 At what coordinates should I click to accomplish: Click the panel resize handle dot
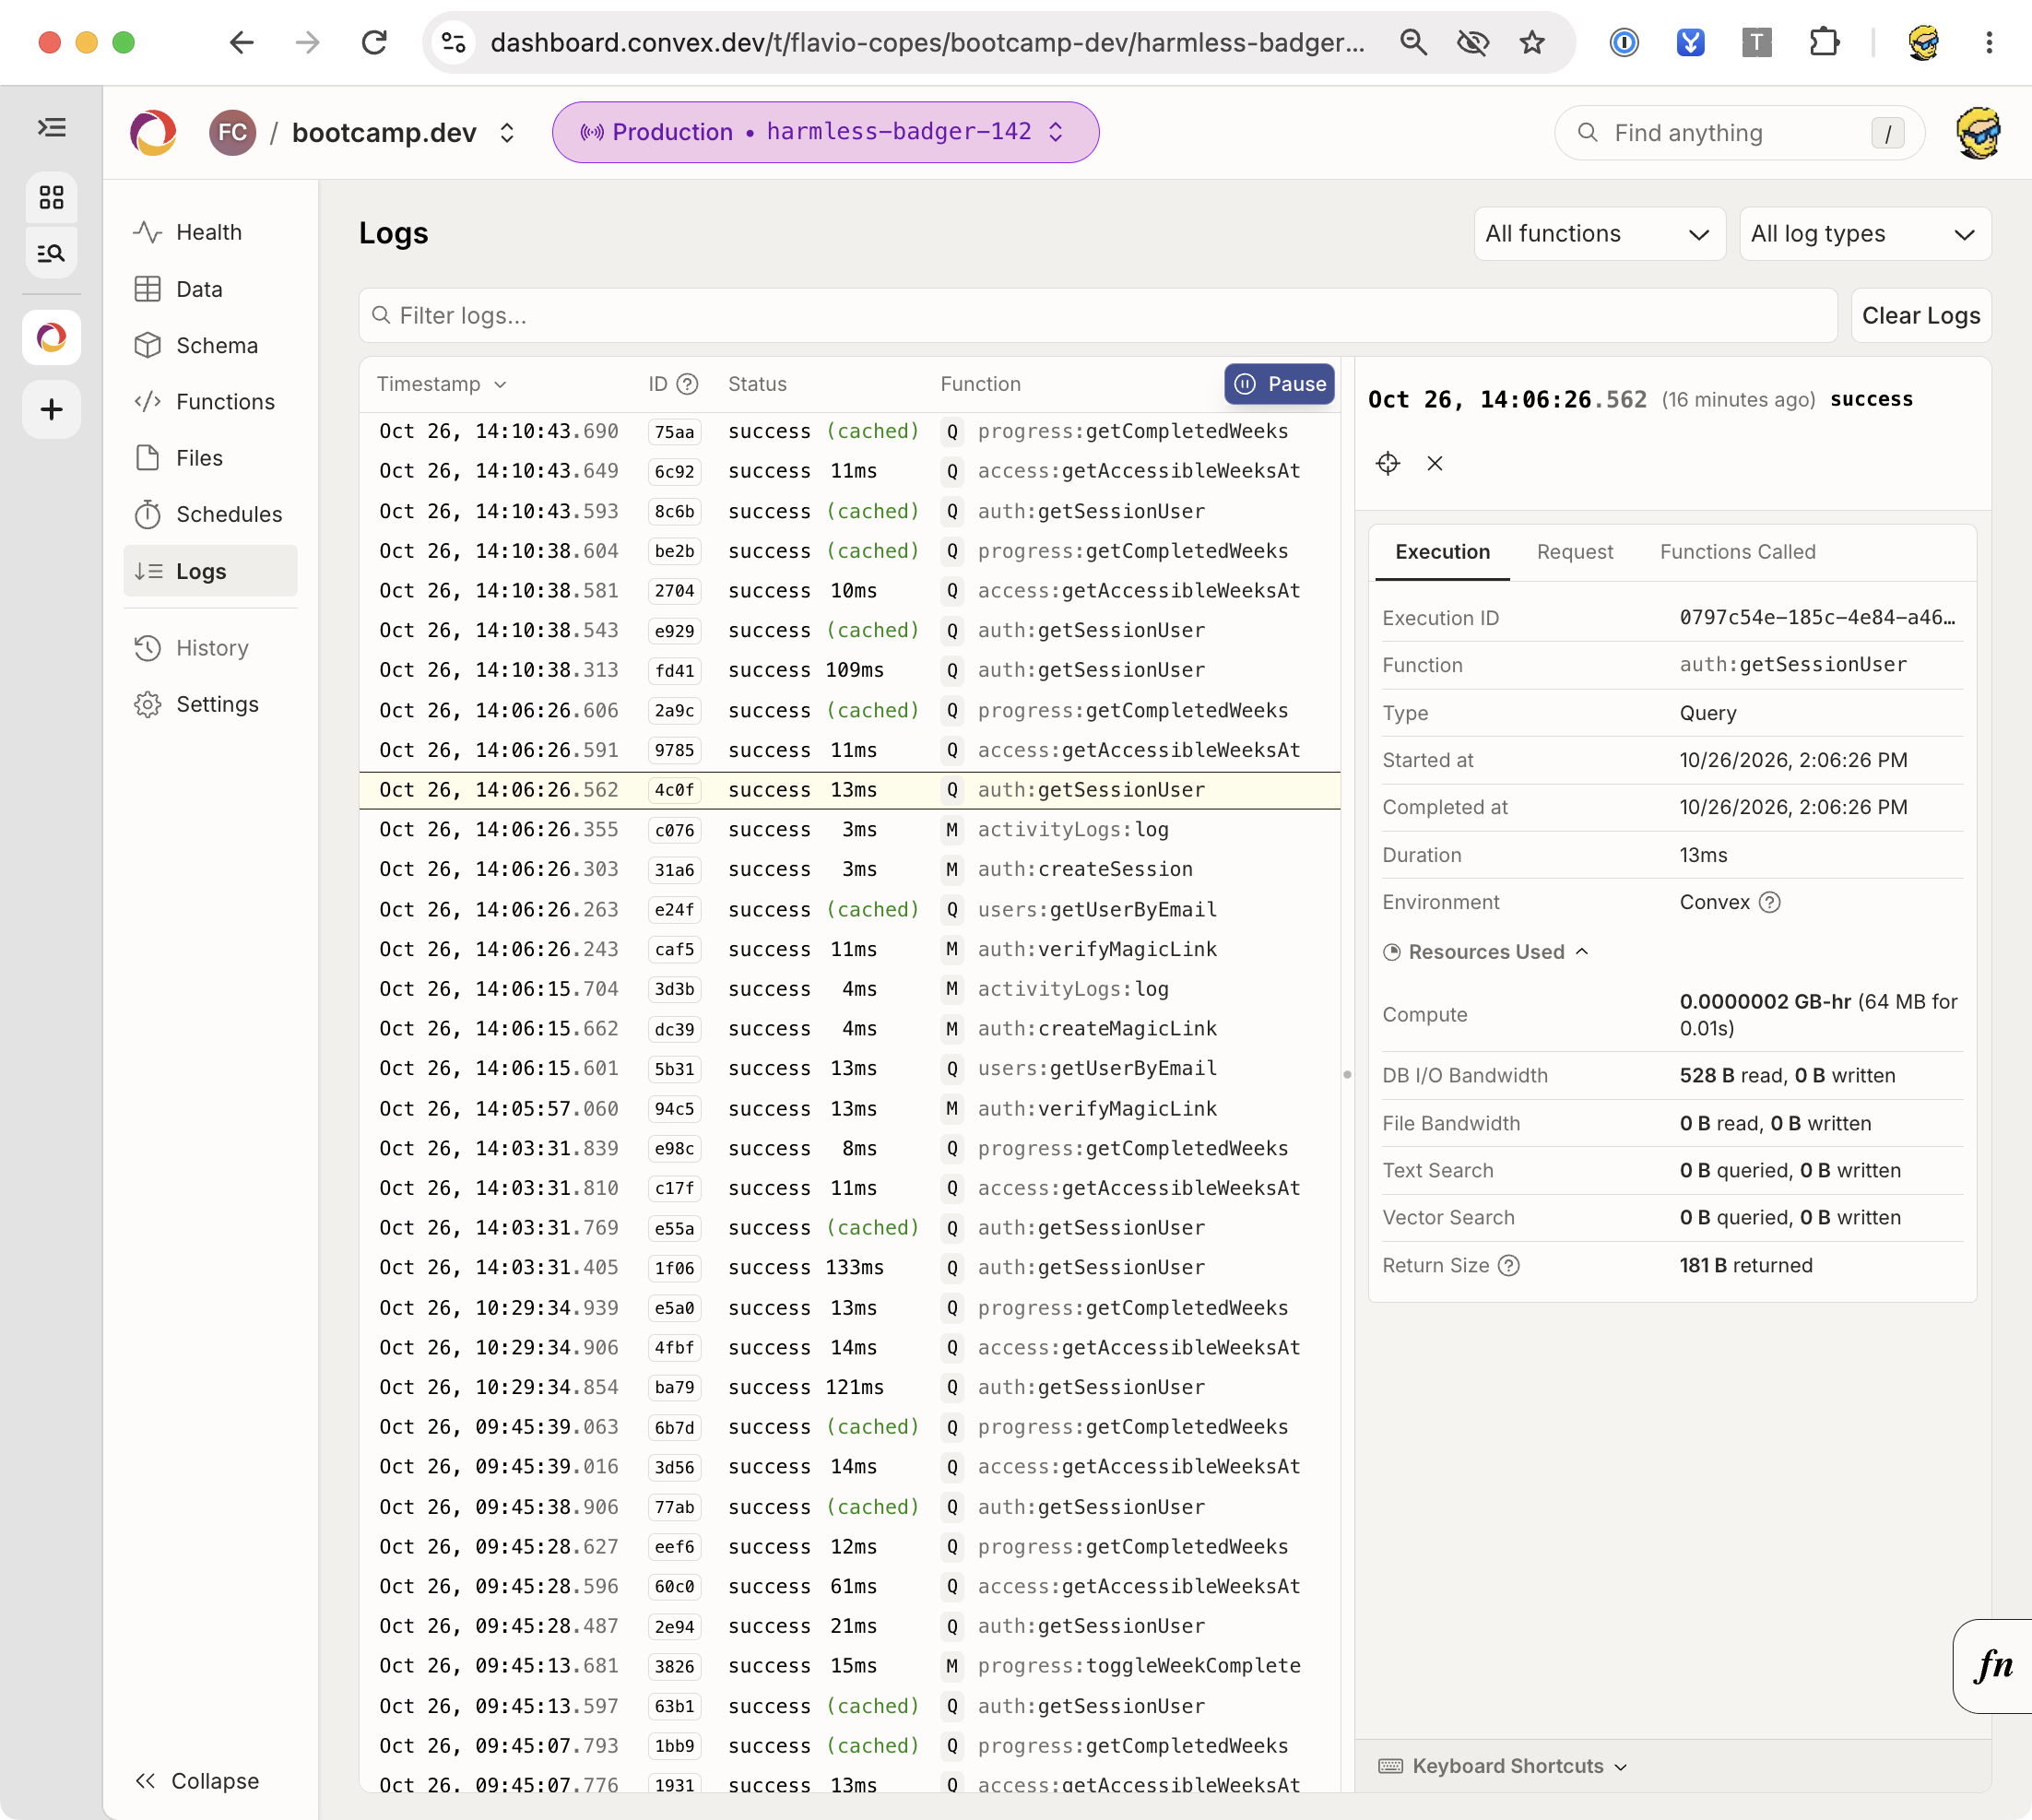click(1347, 1075)
